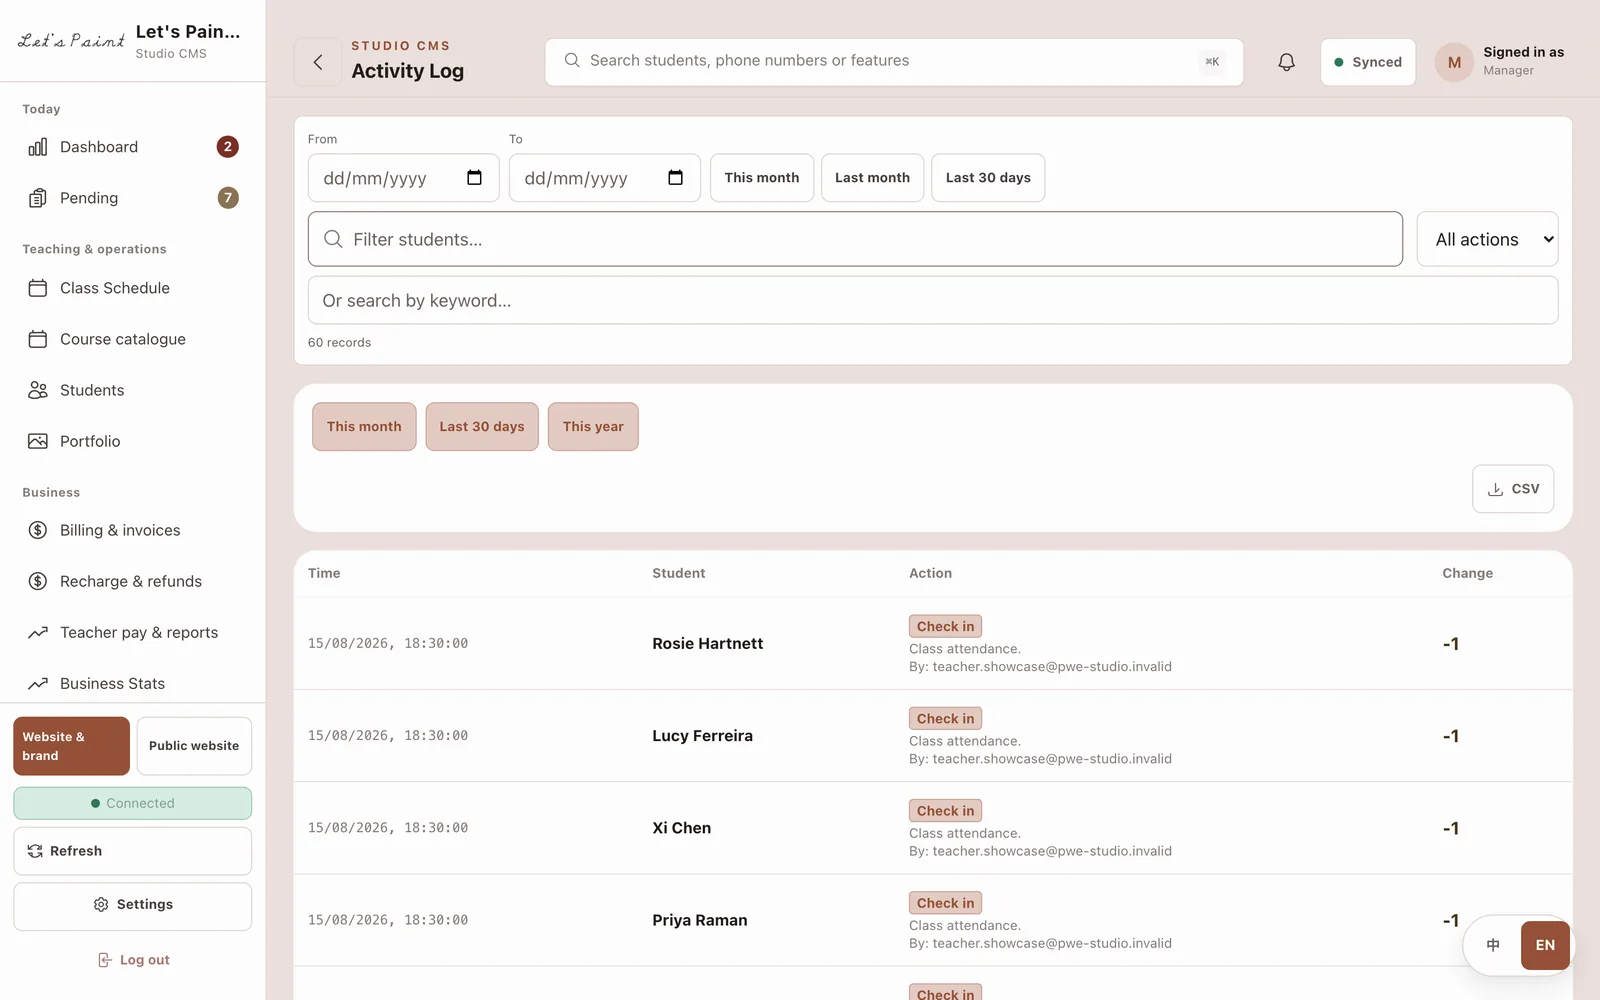Click student name Rosie Hartnett
This screenshot has width=1600, height=1000.
point(707,643)
